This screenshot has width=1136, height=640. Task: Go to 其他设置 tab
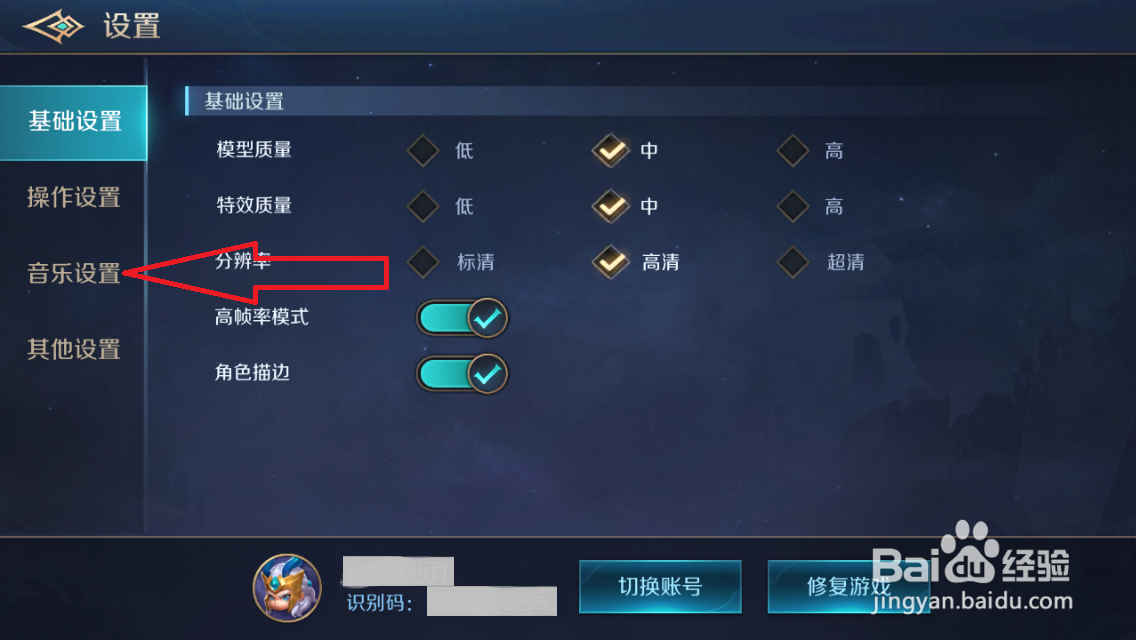(74, 349)
